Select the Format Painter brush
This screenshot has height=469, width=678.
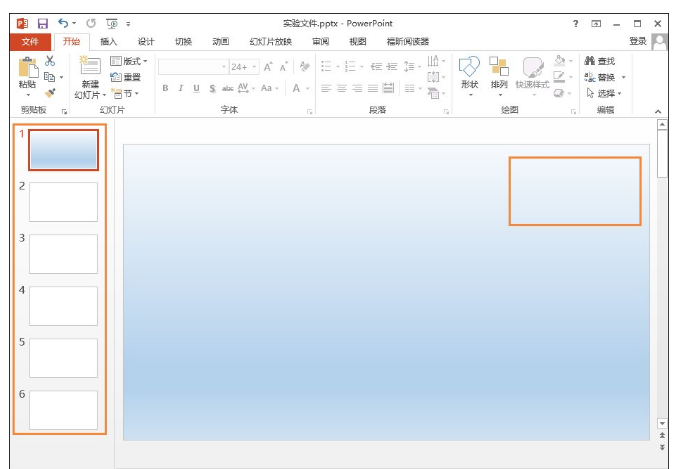click(x=50, y=92)
